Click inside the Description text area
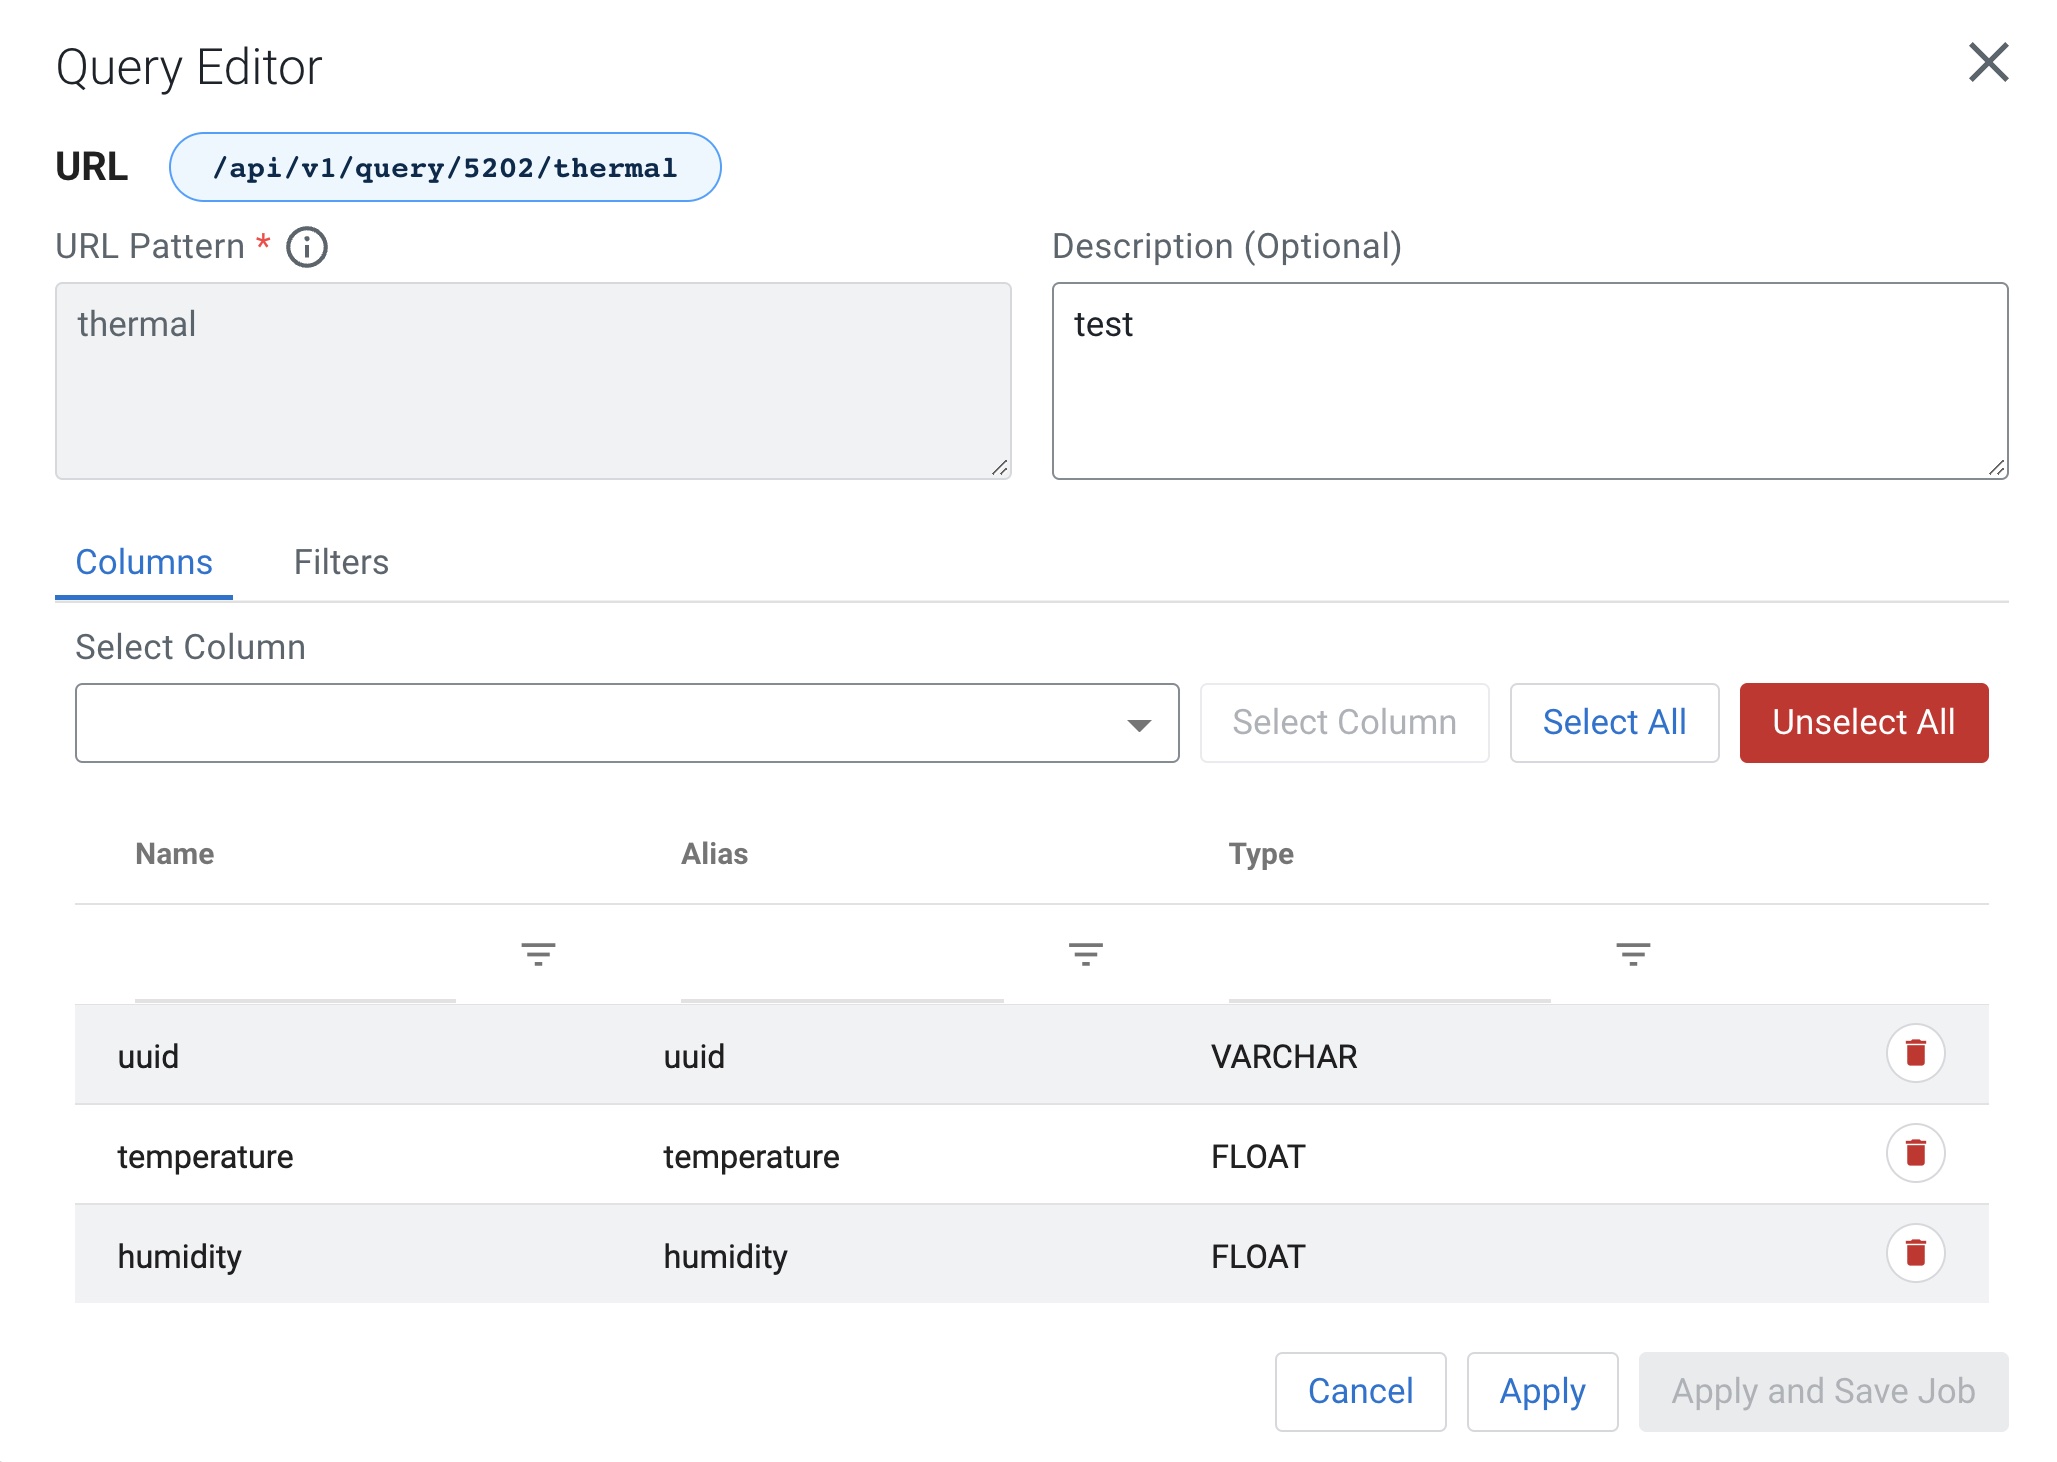The width and height of the screenshot is (2057, 1462). (1529, 381)
